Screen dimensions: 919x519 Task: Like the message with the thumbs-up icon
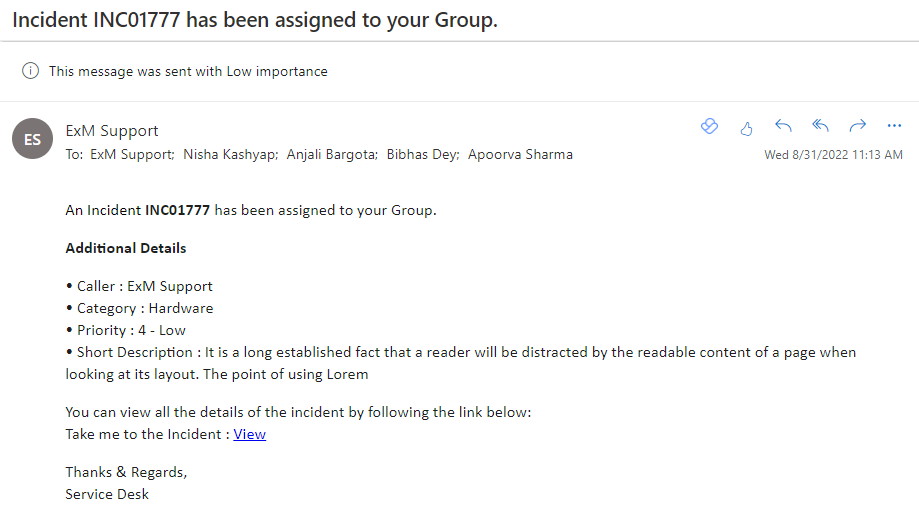coord(746,128)
